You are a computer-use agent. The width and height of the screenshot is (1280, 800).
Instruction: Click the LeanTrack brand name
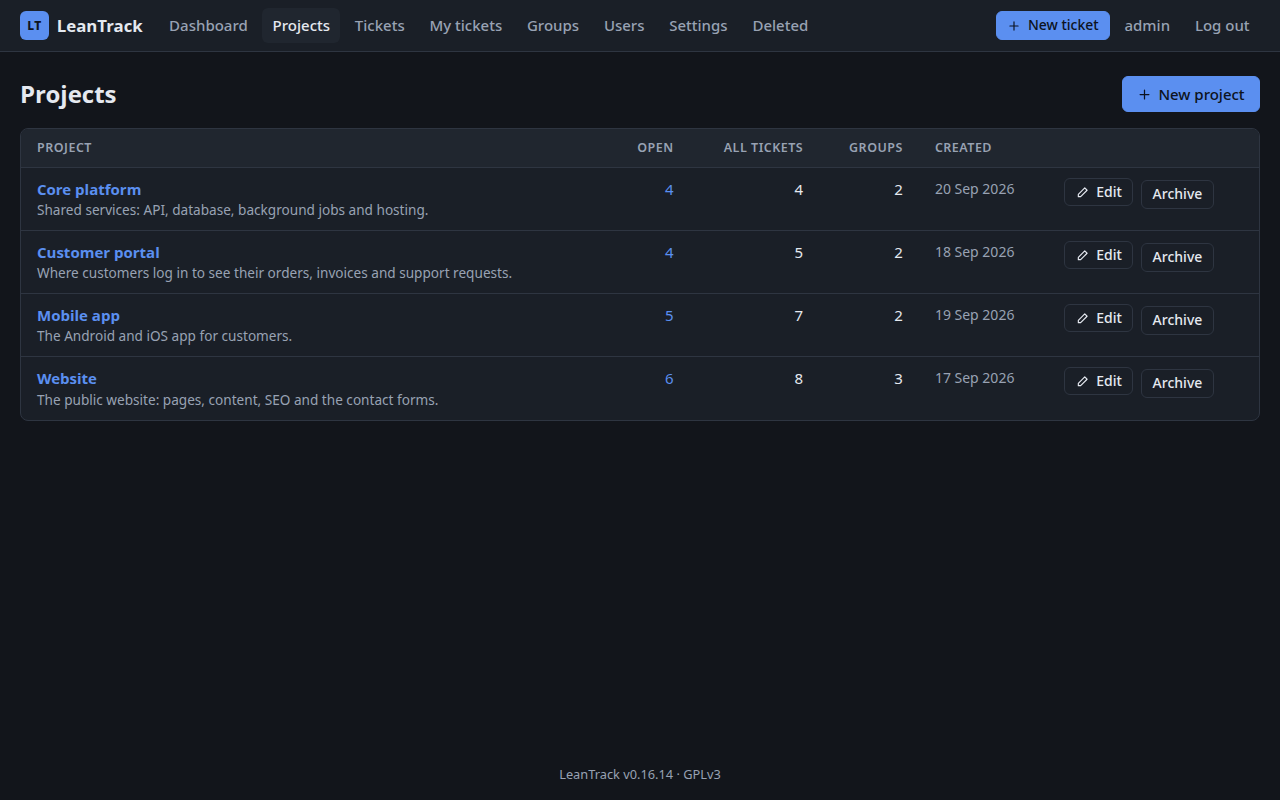pyautogui.click(x=100, y=26)
